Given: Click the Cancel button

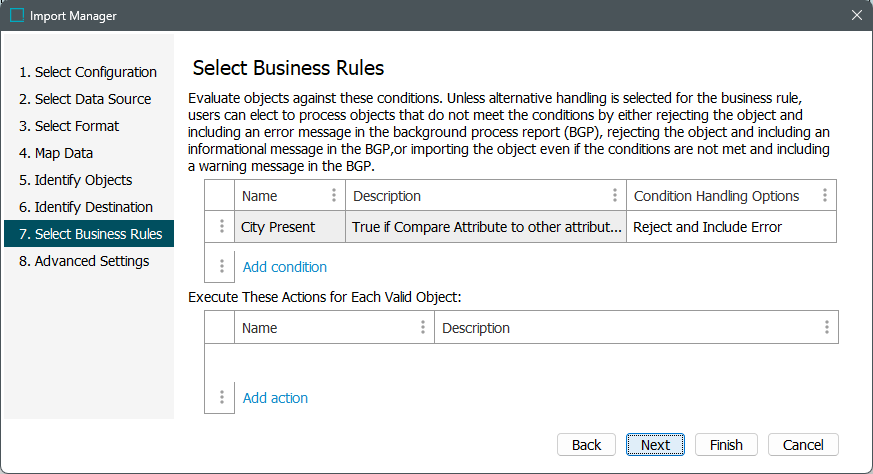Looking at the screenshot, I should click(x=803, y=444).
